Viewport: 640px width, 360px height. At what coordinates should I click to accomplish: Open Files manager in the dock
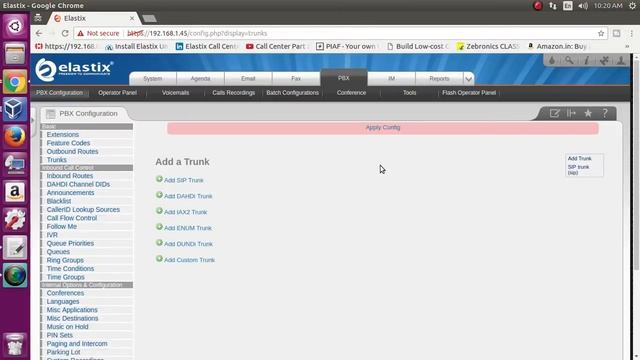pos(15,54)
